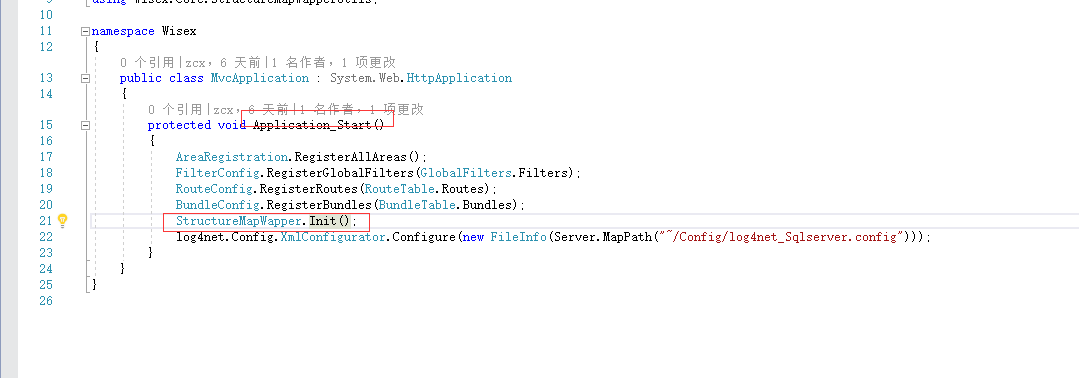This screenshot has width=1079, height=378.
Task: Collapse the MvcApplication class block
Action: (x=85, y=78)
